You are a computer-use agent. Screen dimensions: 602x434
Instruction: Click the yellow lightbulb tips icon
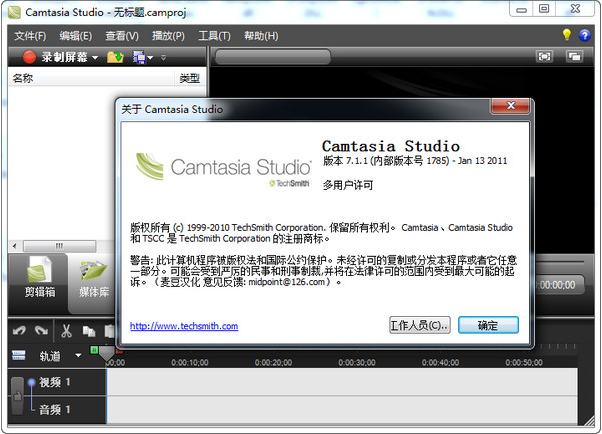567,35
